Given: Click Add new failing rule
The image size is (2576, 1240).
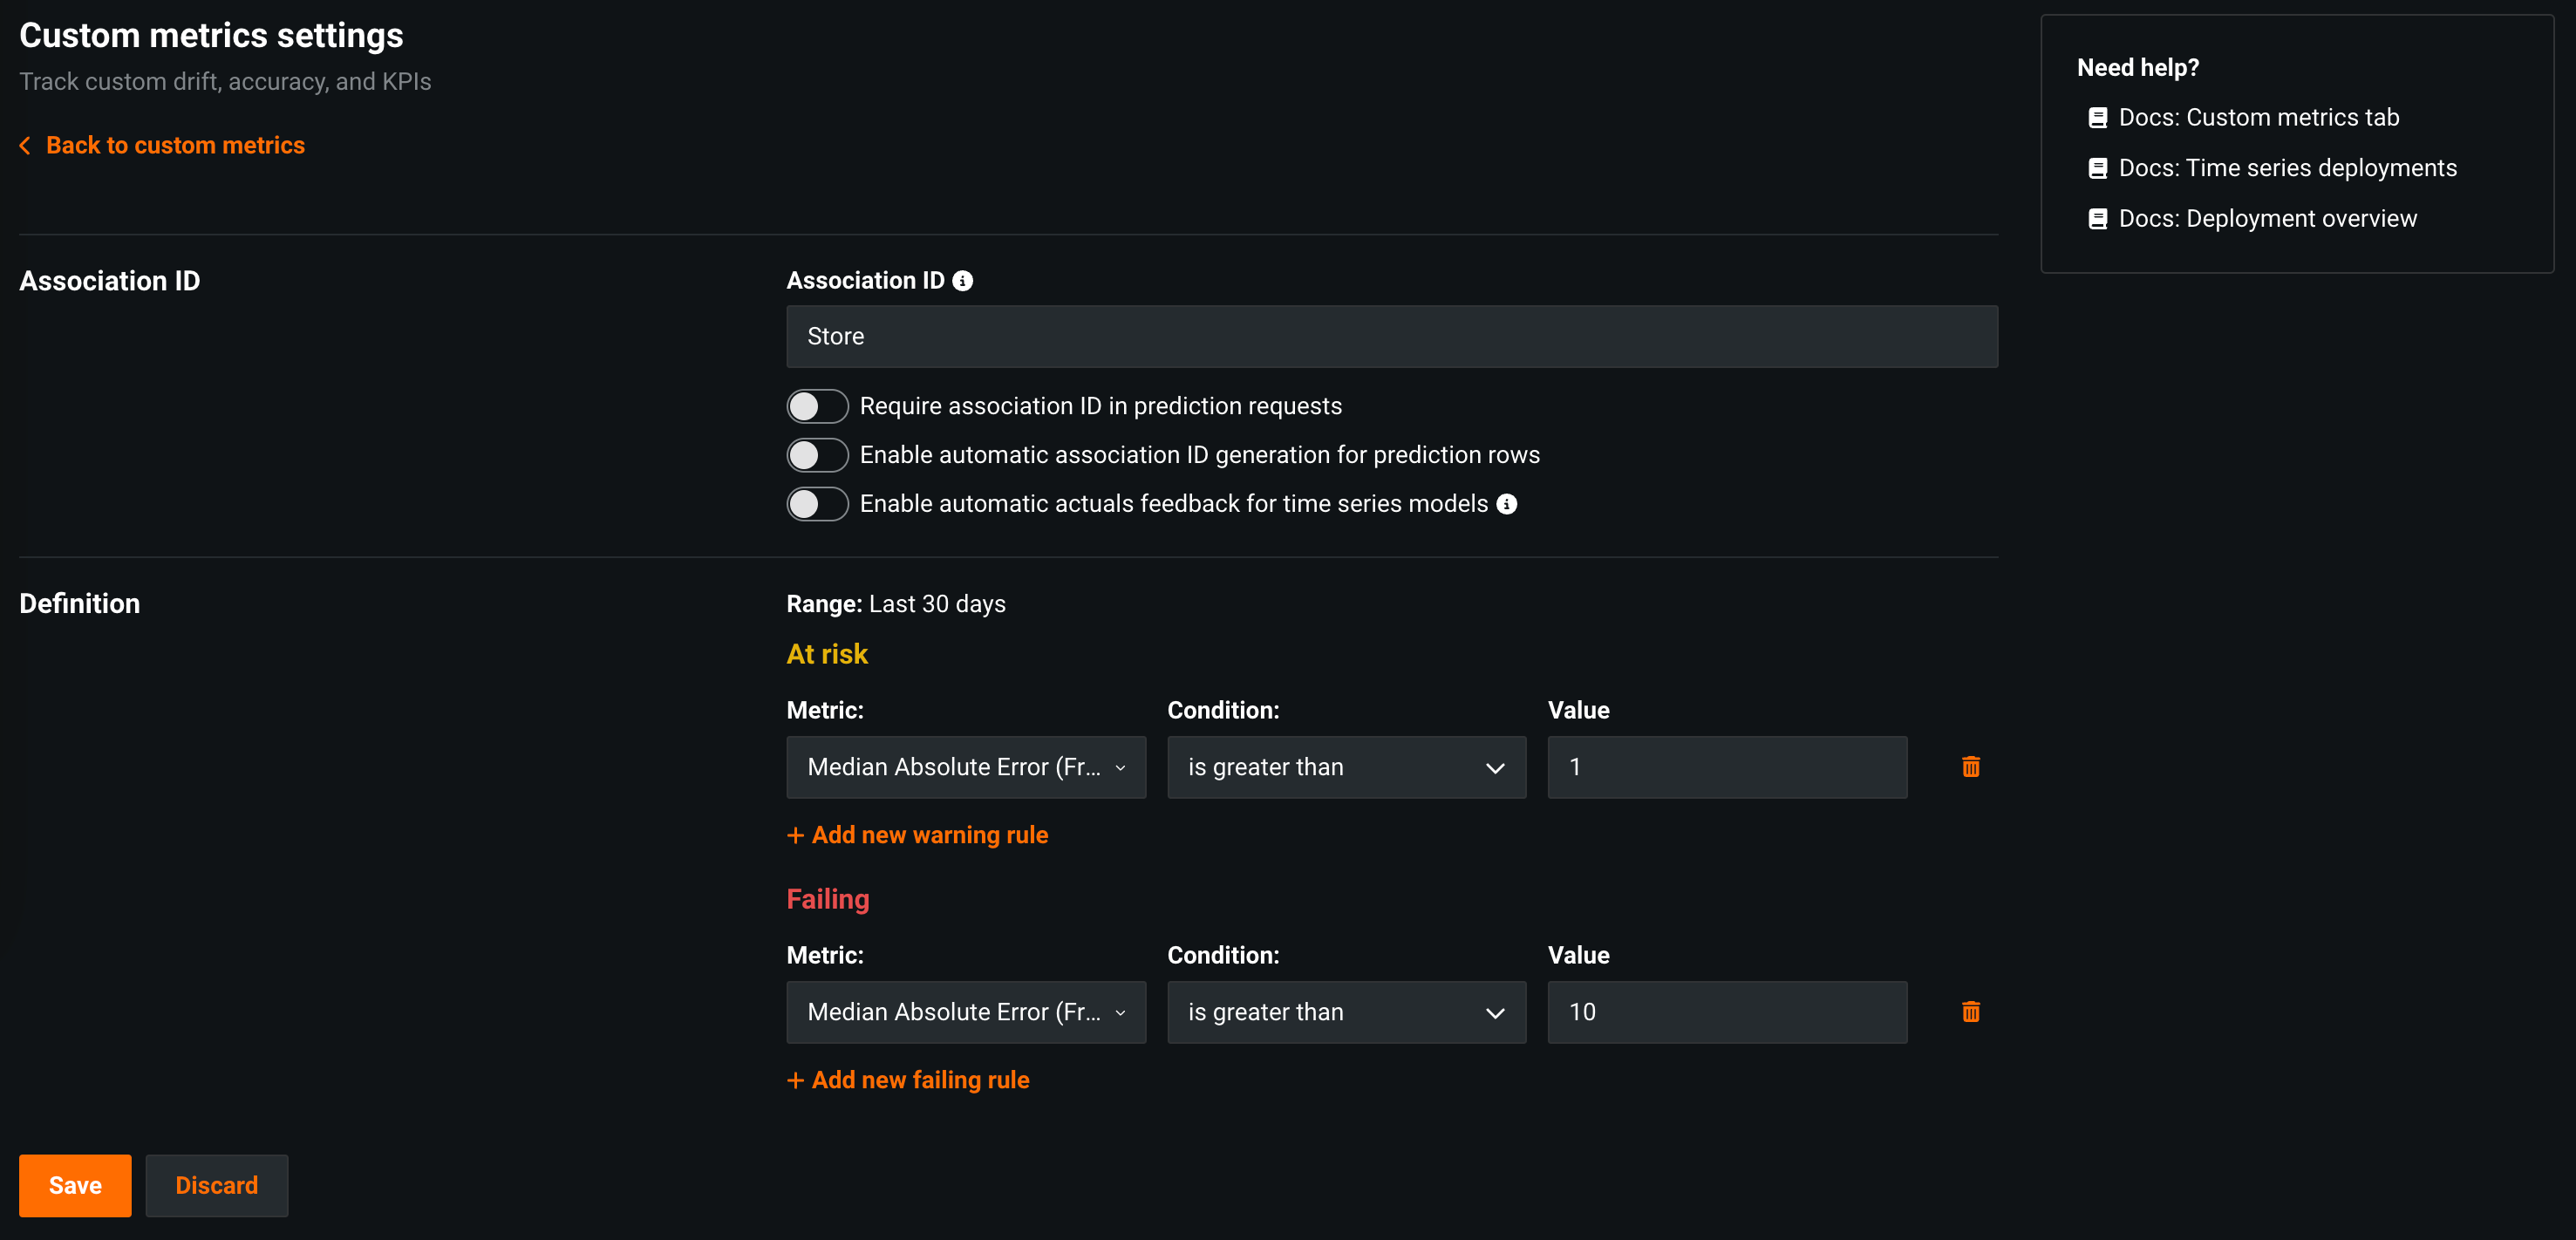Looking at the screenshot, I should 908,1080.
